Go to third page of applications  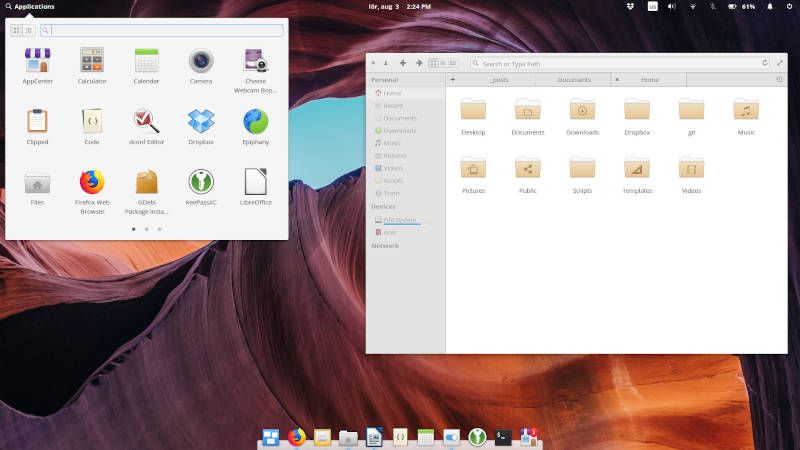coord(159,229)
